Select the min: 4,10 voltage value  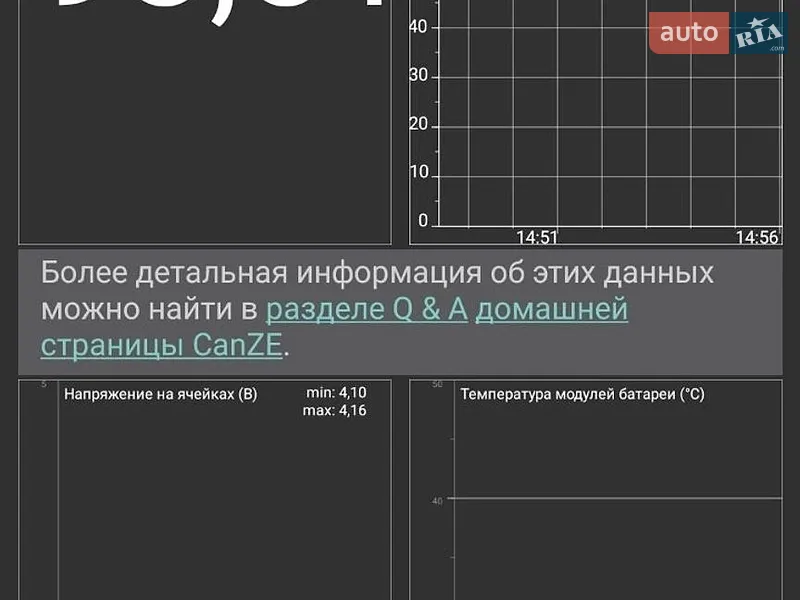tap(336, 392)
